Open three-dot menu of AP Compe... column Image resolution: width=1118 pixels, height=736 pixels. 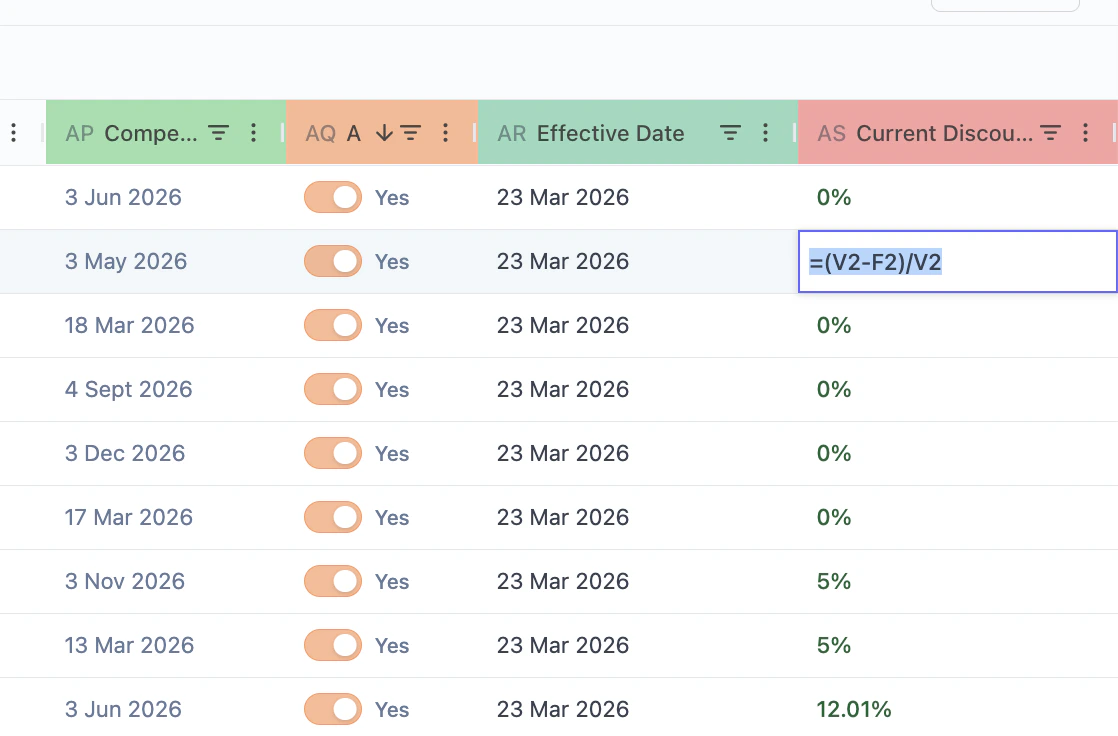[x=254, y=133]
